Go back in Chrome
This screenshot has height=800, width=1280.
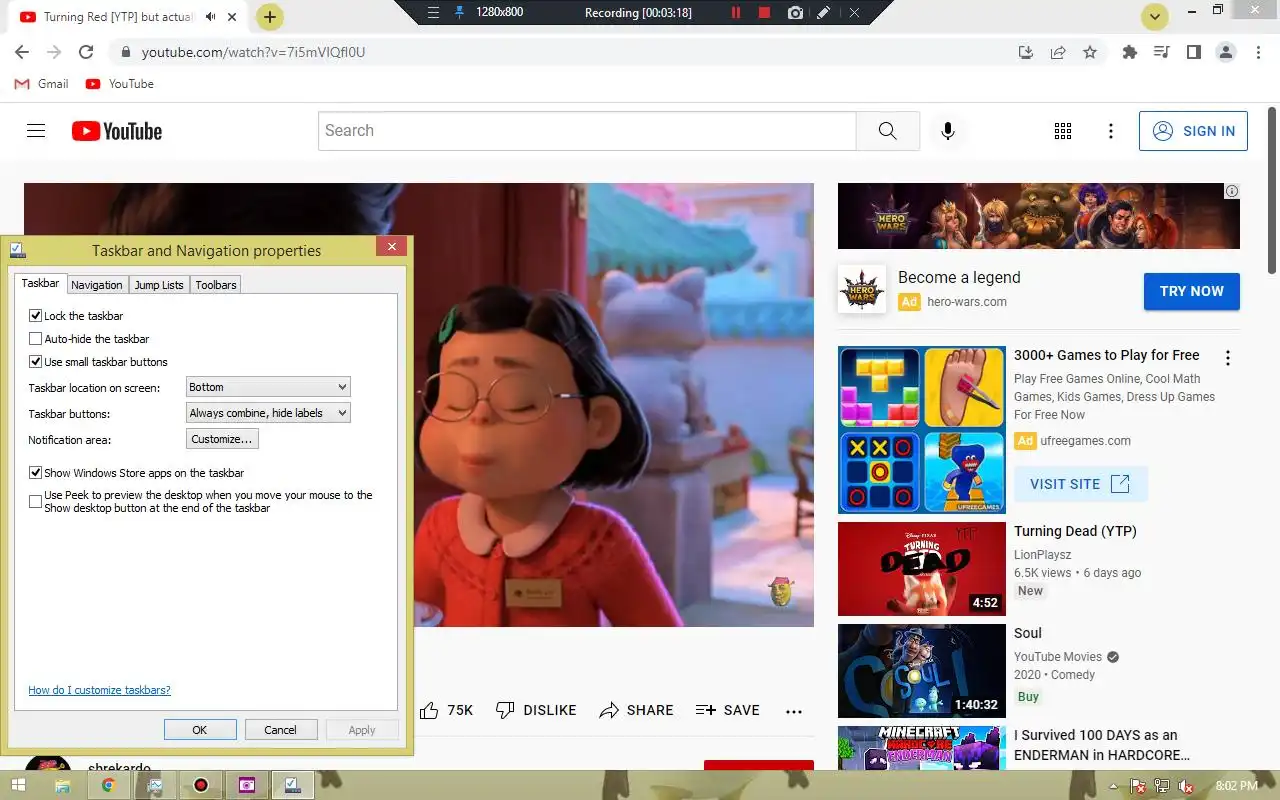pos(22,52)
